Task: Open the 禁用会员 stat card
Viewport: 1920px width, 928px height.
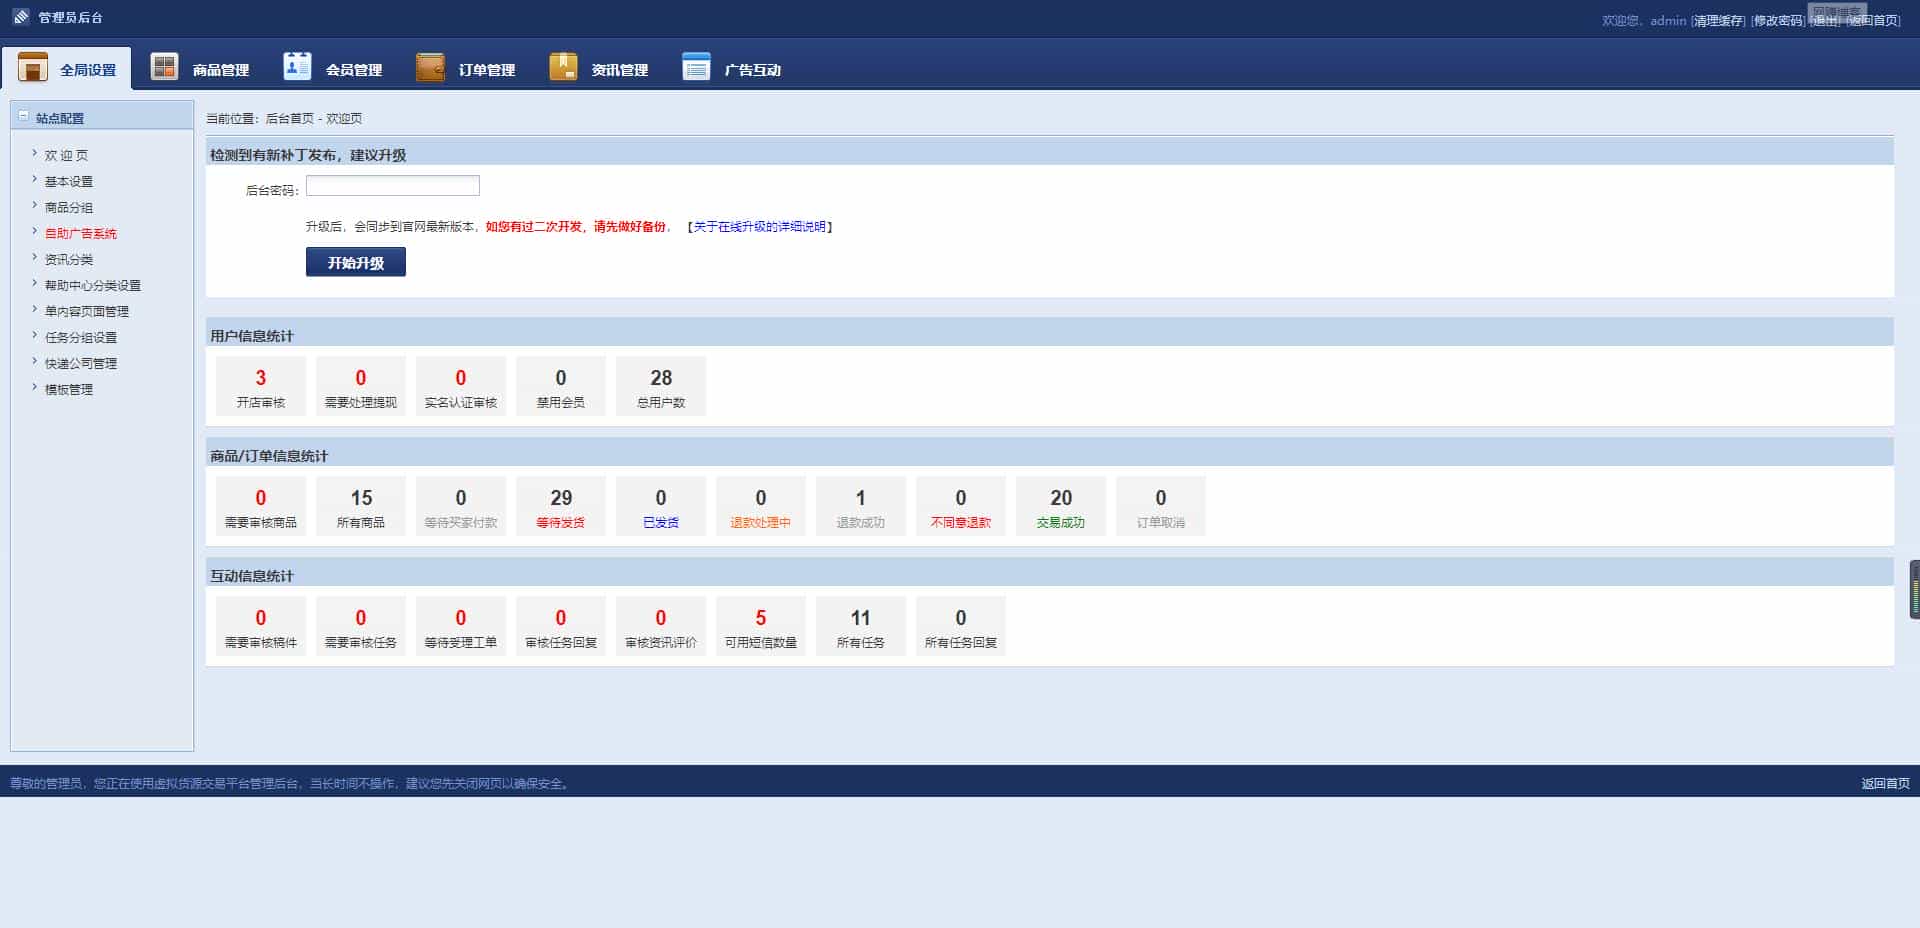Action: coord(561,386)
